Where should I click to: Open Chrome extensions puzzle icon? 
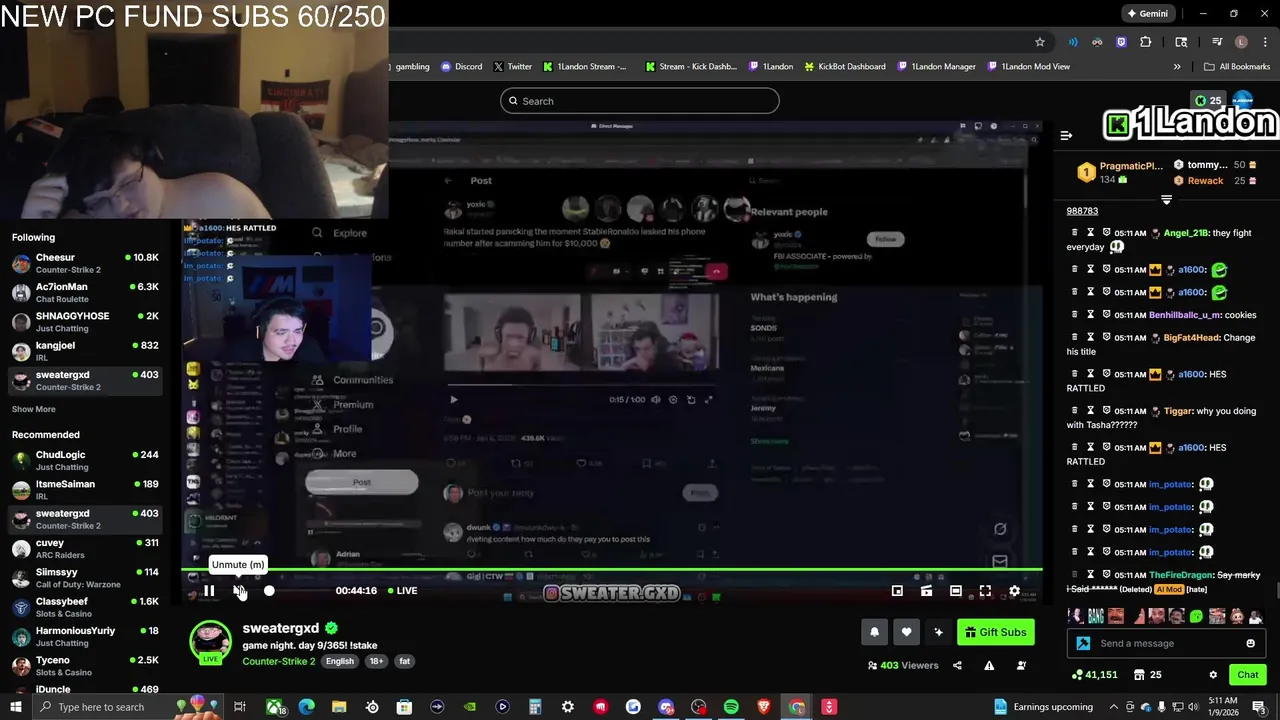click(x=1146, y=42)
